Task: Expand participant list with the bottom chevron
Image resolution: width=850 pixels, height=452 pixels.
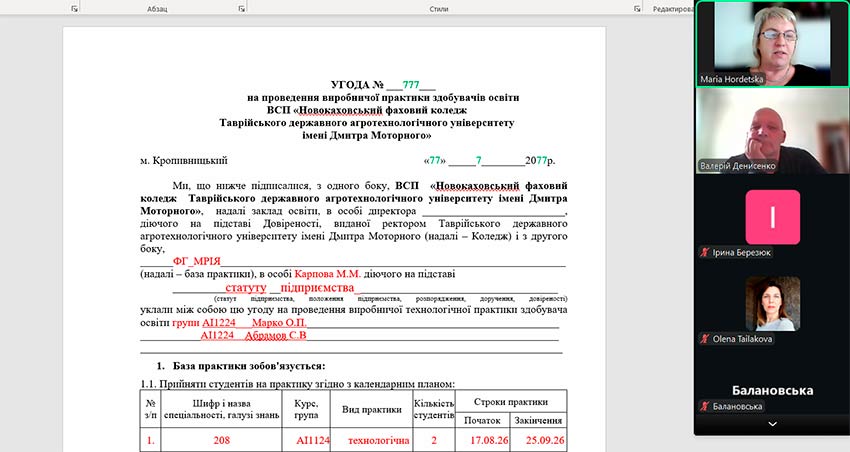Action: click(772, 424)
